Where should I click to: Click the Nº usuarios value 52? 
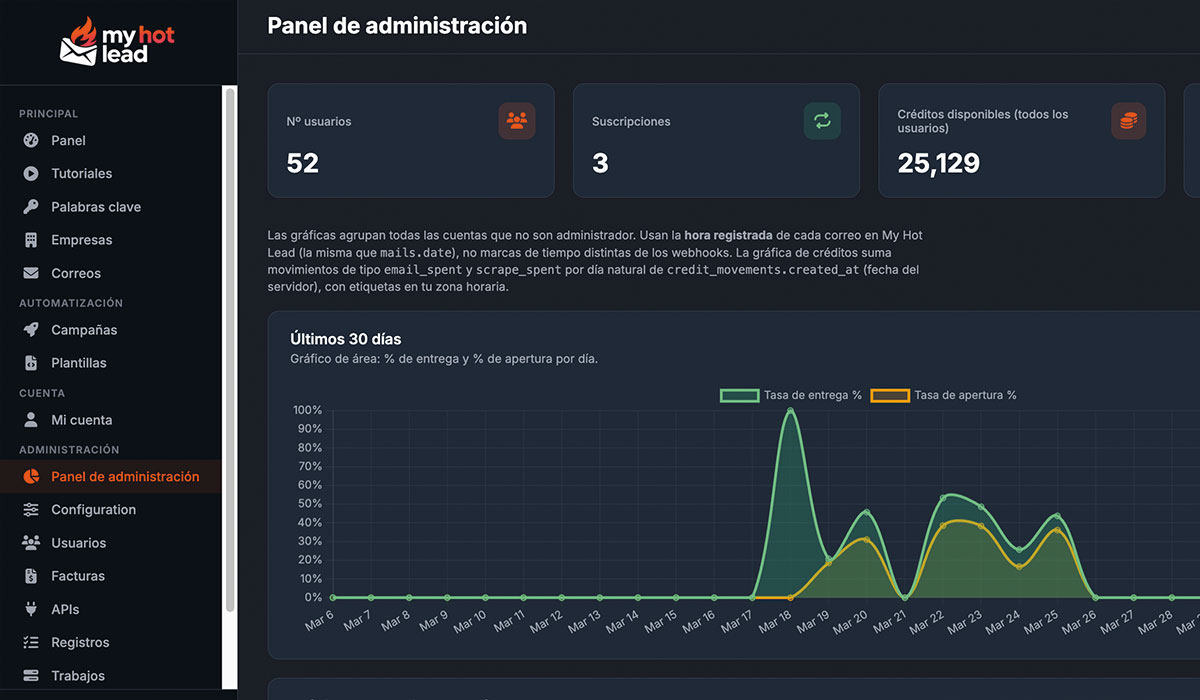coord(303,163)
